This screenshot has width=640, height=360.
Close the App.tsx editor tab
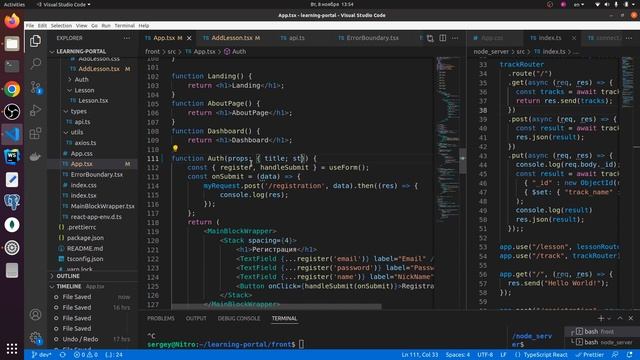pos(189,38)
